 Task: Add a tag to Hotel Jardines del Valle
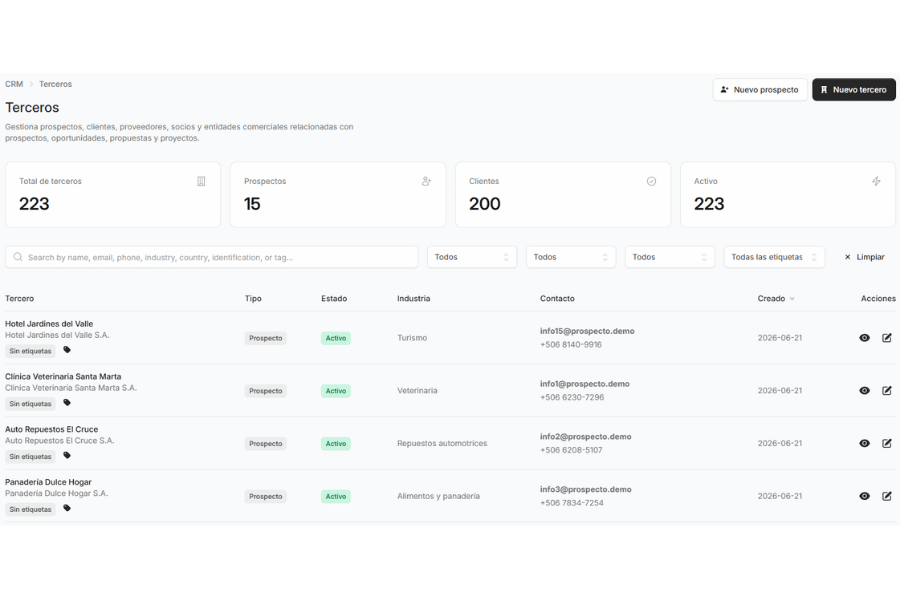pyautogui.click(x=67, y=350)
